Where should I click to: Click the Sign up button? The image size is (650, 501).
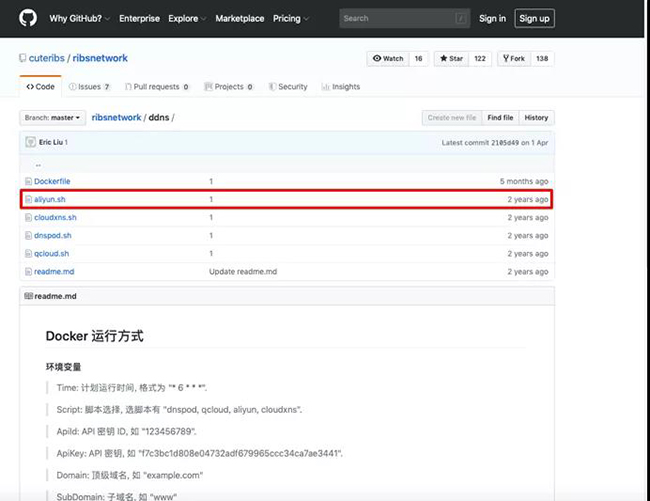click(534, 19)
